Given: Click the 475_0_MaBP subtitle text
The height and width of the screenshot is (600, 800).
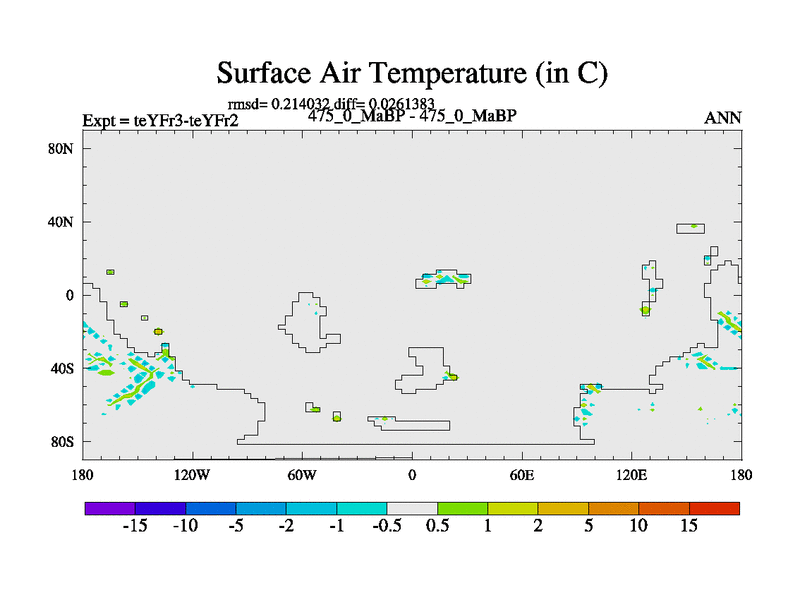Looking at the screenshot, I should pos(412,116).
